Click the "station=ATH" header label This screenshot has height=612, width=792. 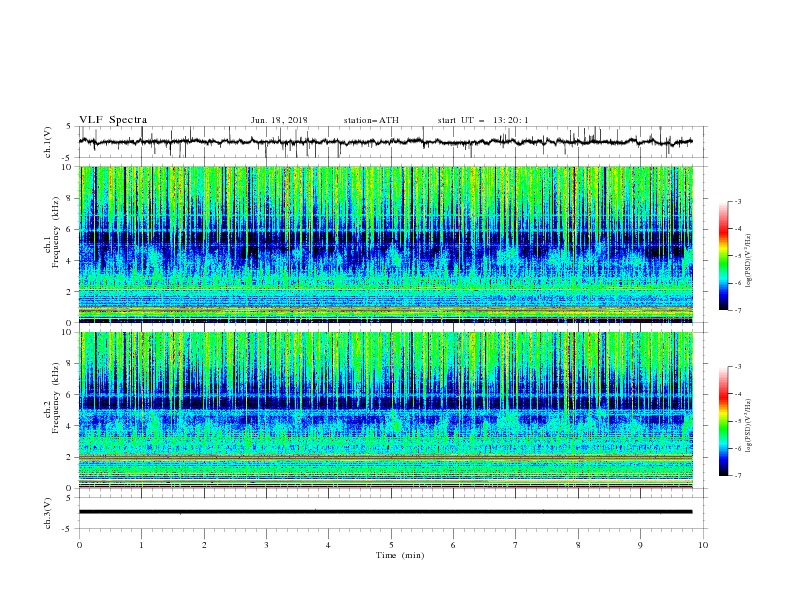tap(371, 120)
